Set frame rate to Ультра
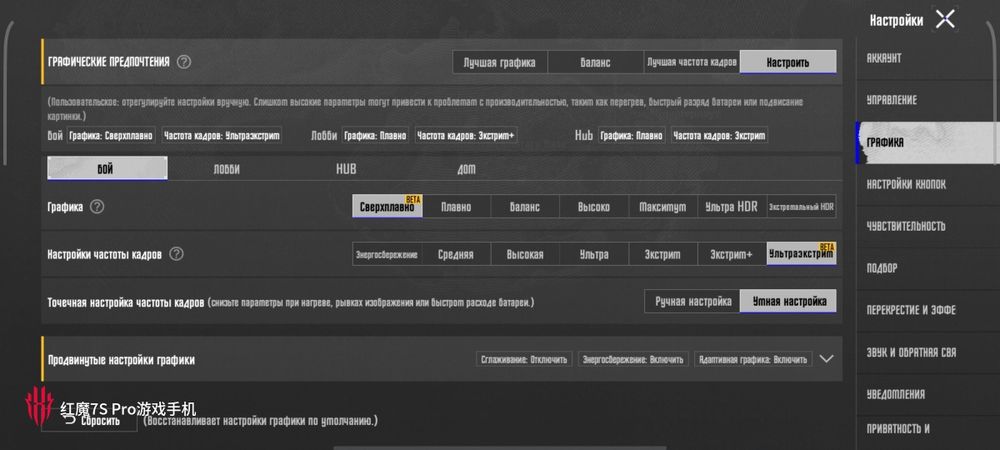 pyautogui.click(x=594, y=254)
